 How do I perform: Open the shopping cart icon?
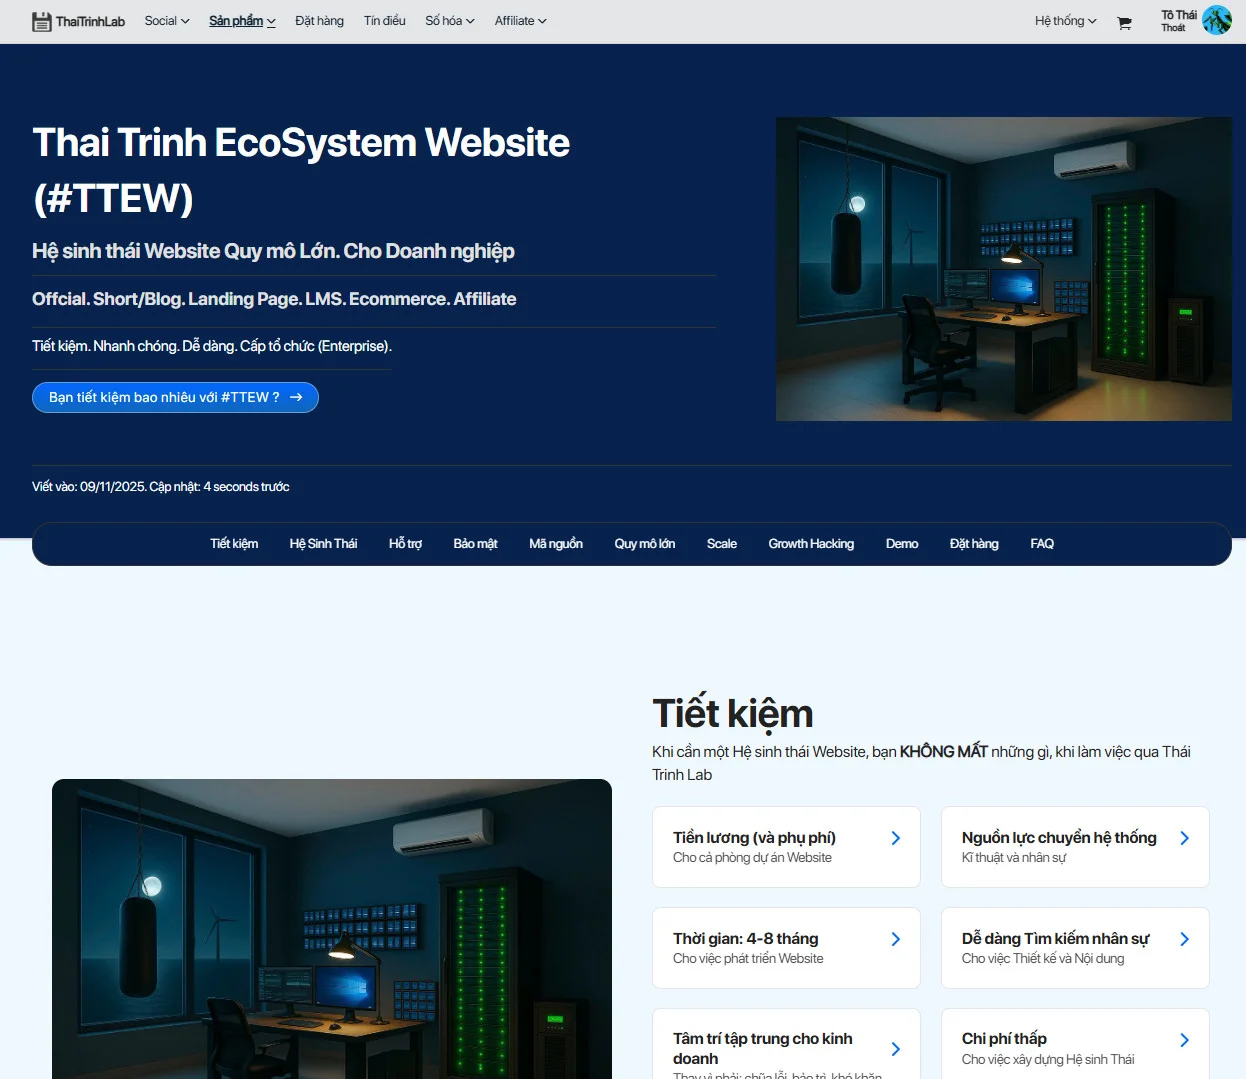tap(1124, 22)
